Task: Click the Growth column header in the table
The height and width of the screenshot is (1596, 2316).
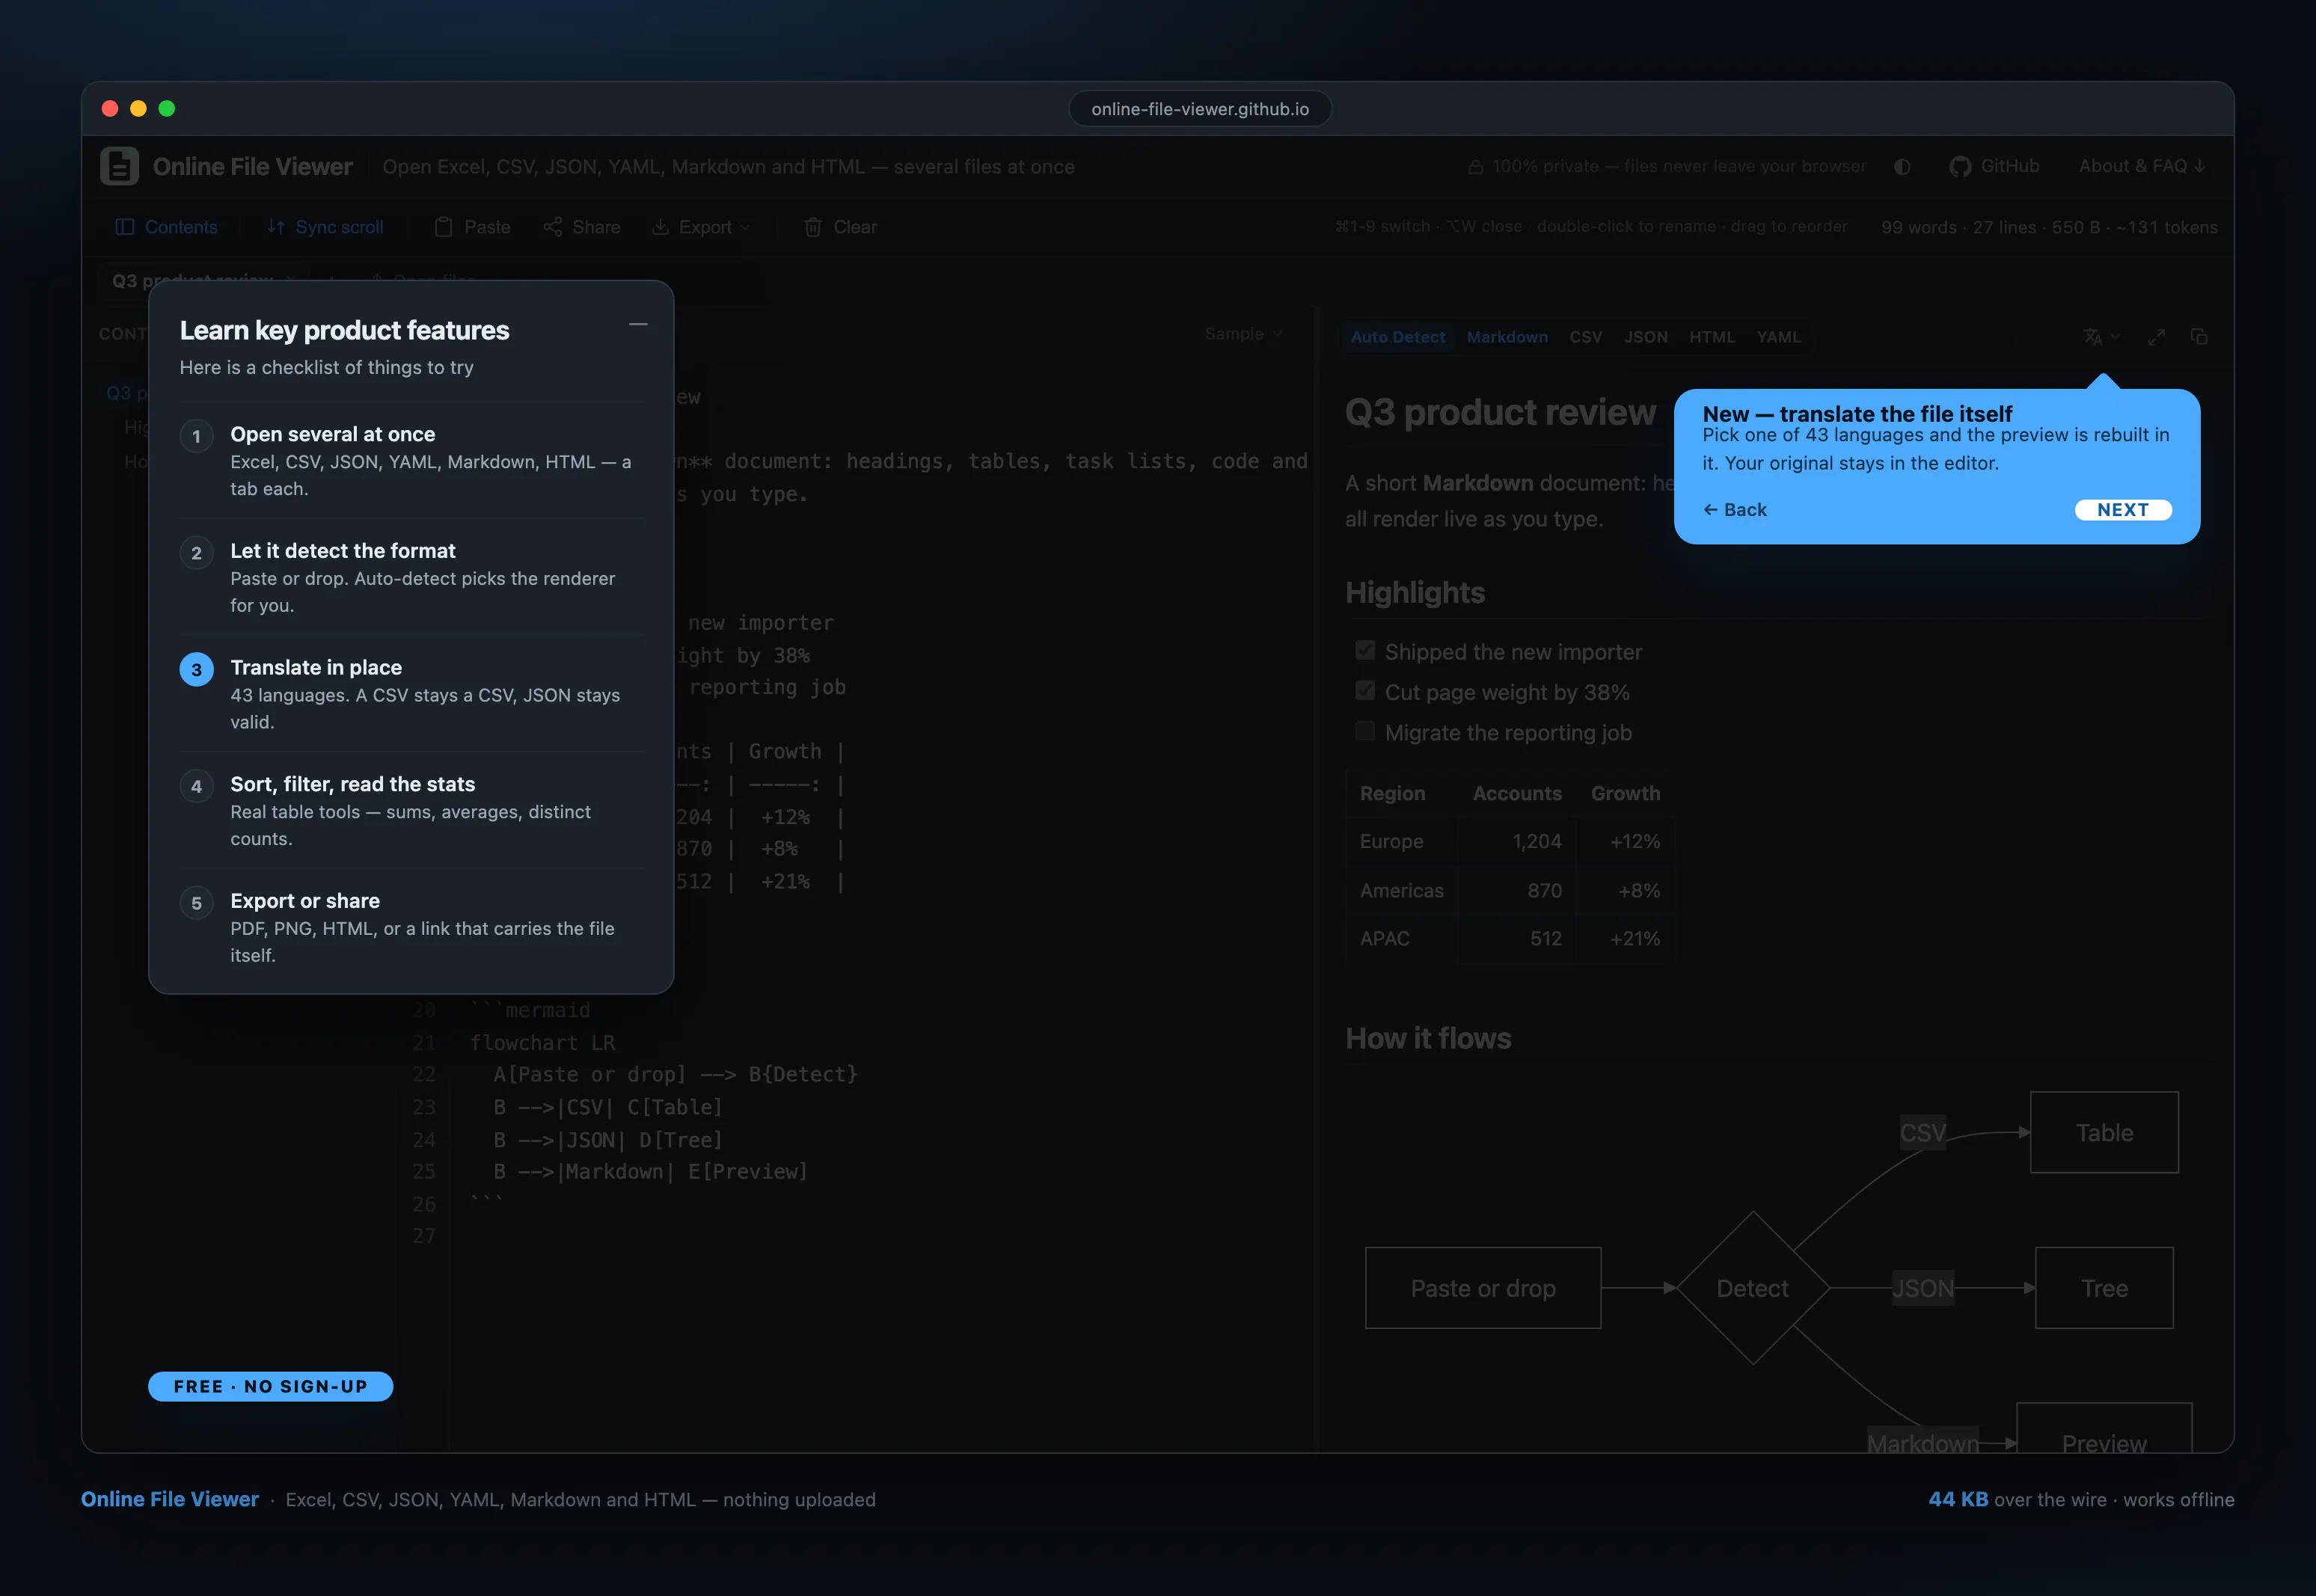Action: pos(1625,793)
